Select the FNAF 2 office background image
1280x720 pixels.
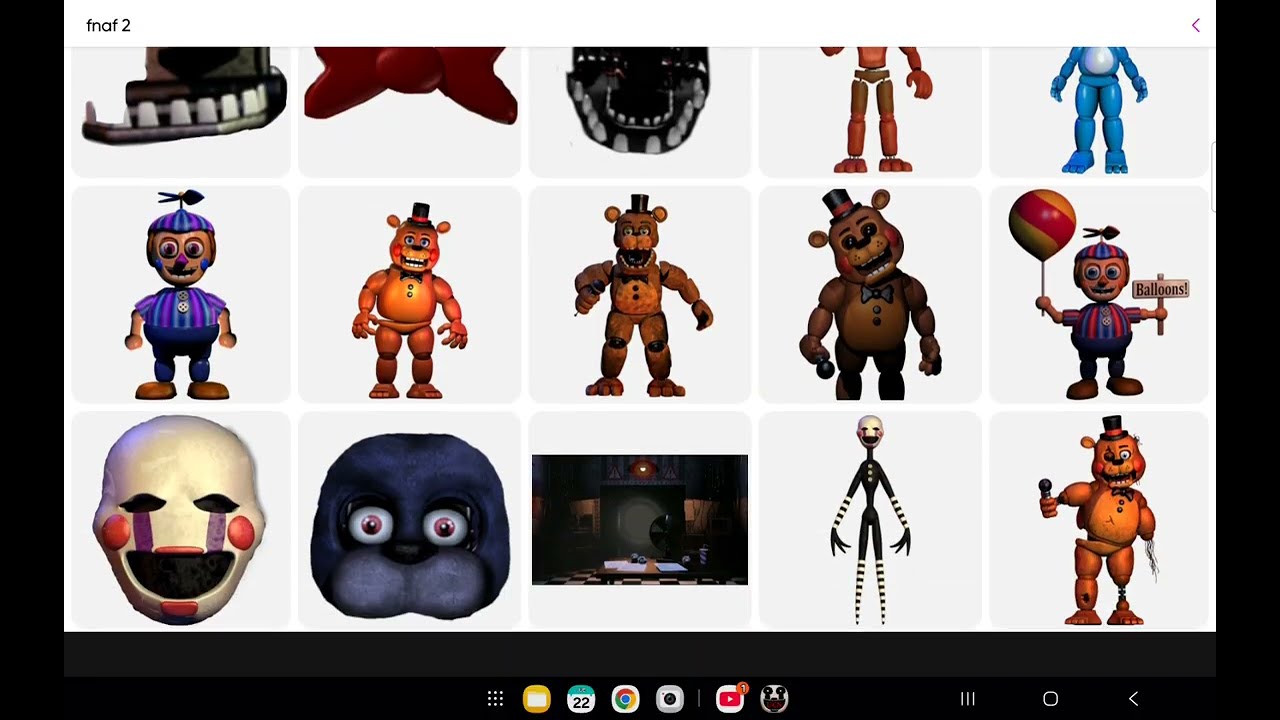pyautogui.click(x=640, y=520)
